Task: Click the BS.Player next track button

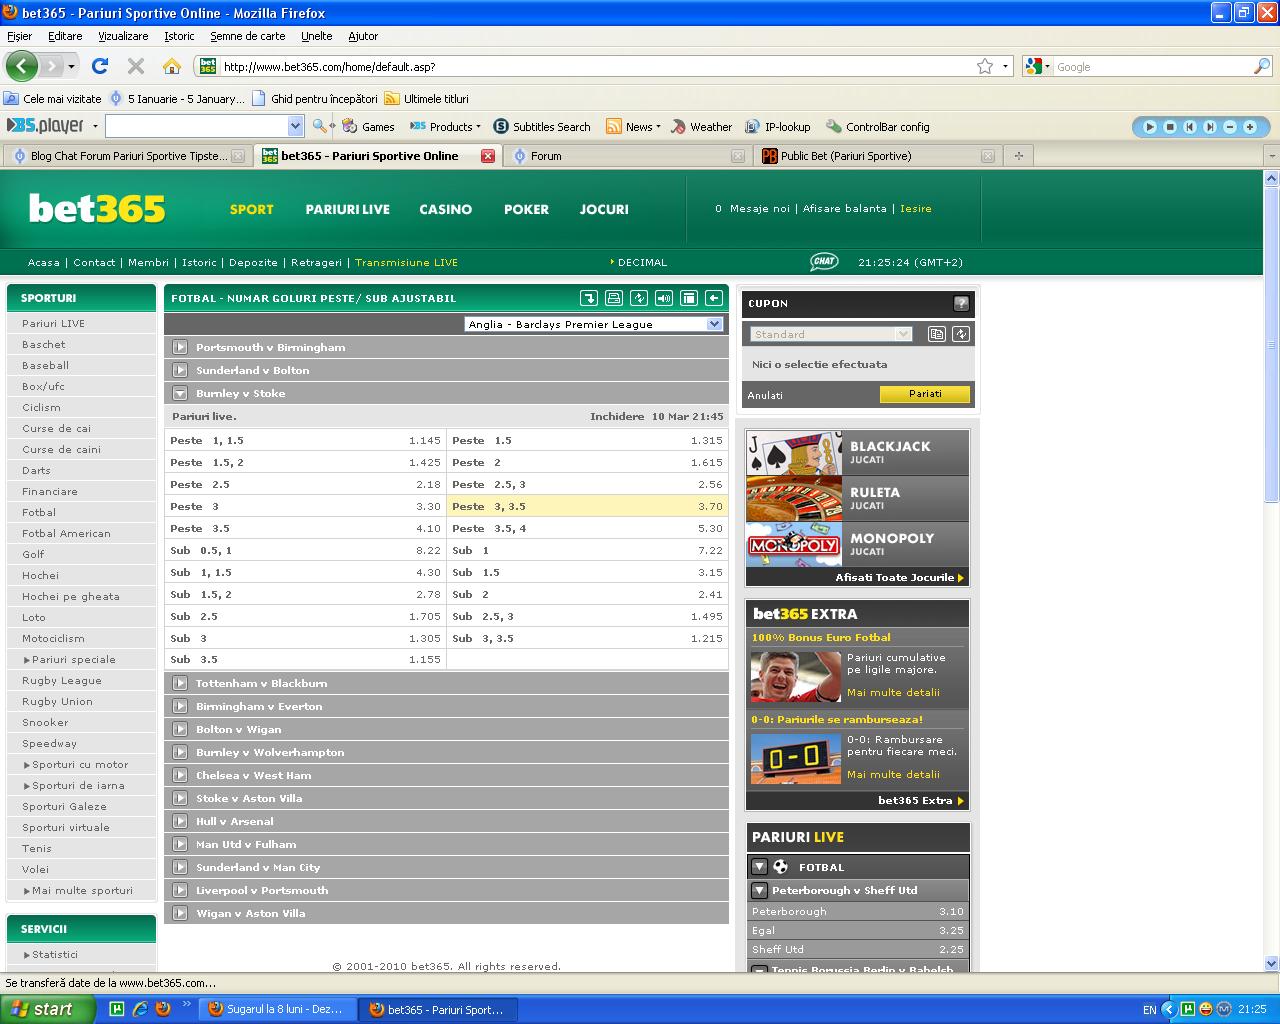Action: coord(1209,127)
